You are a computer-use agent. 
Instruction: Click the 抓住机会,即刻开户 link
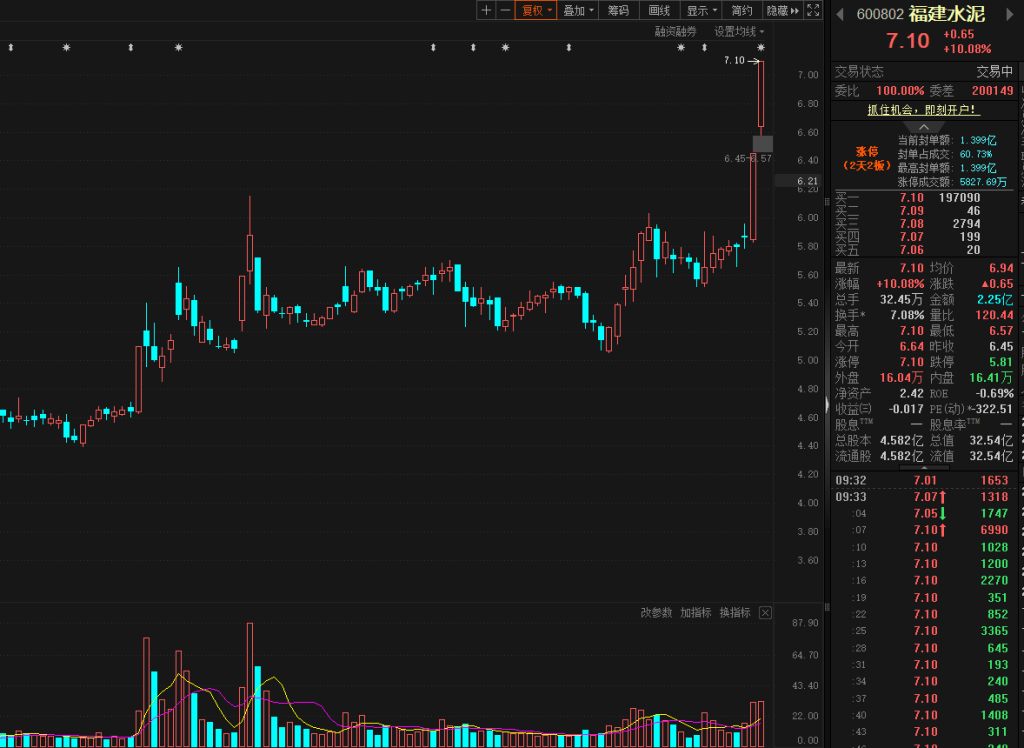(x=922, y=109)
